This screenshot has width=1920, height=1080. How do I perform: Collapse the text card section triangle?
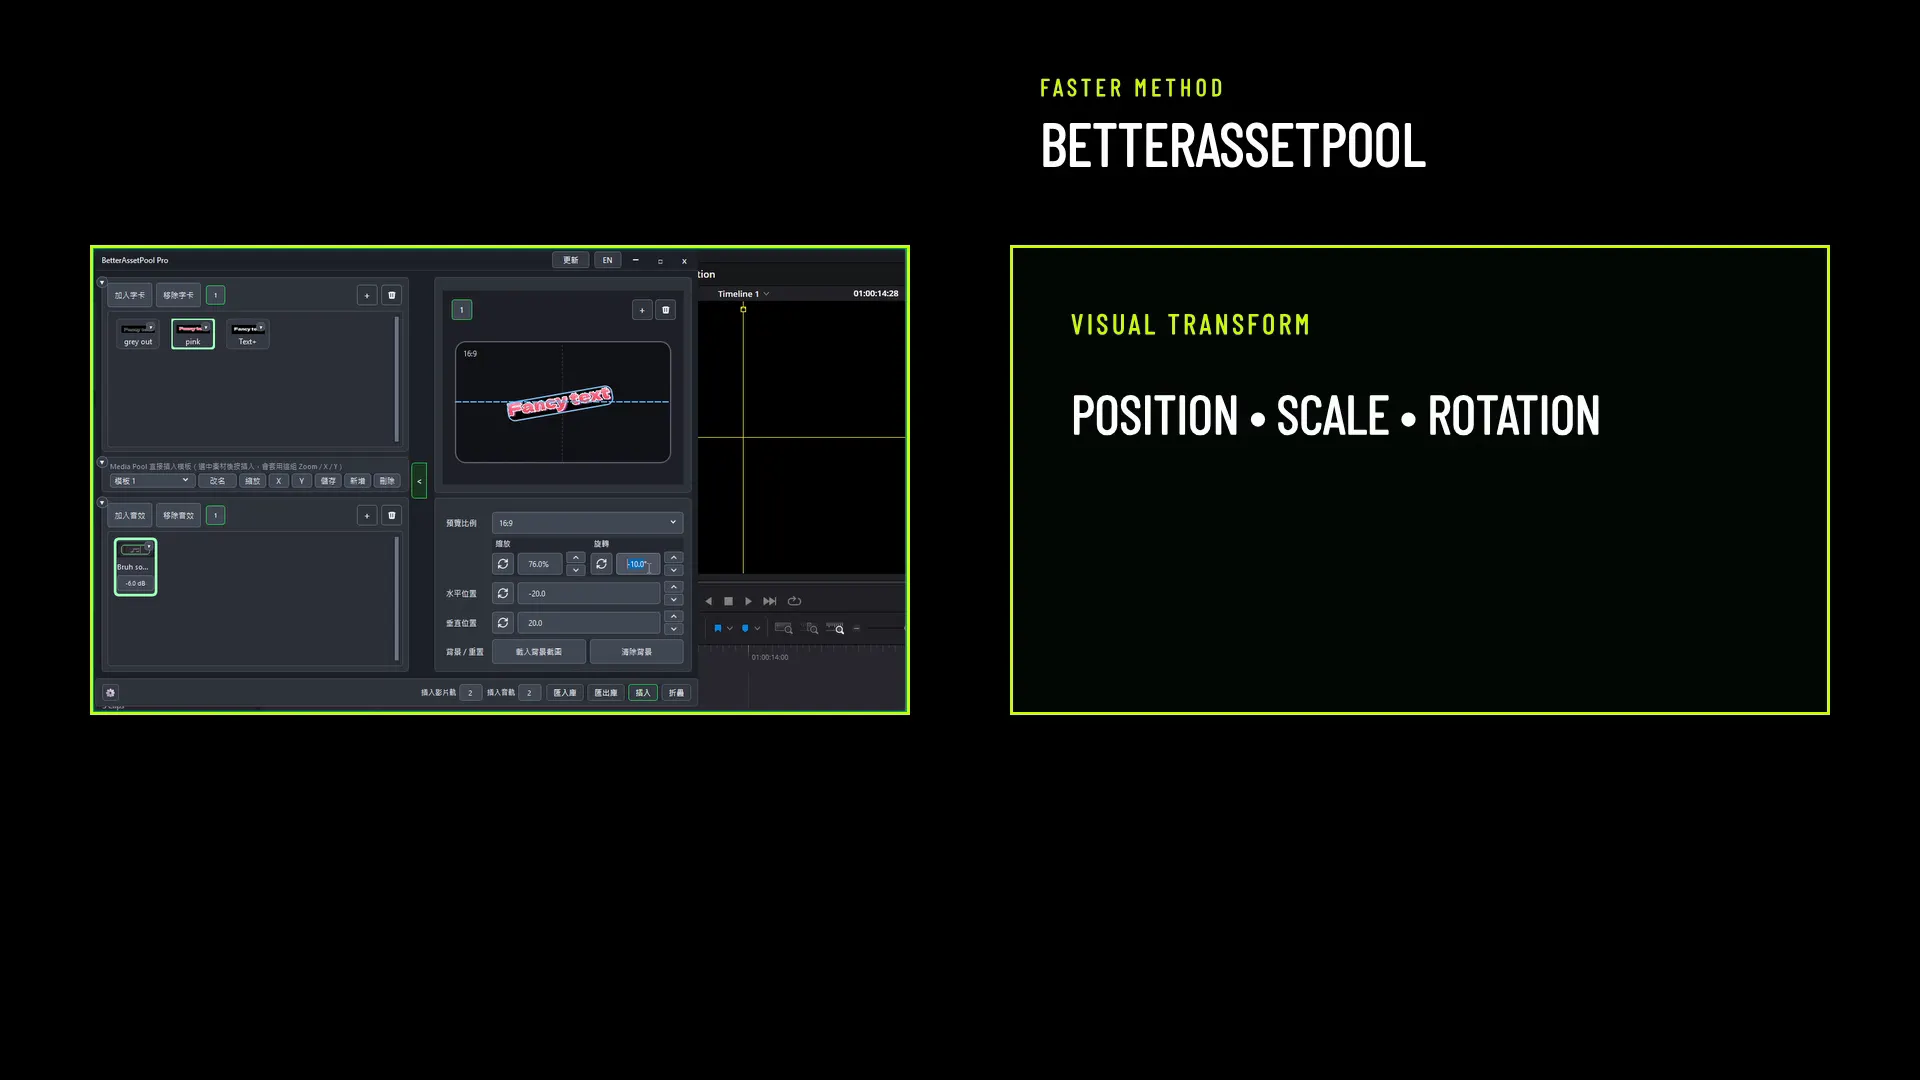point(102,282)
